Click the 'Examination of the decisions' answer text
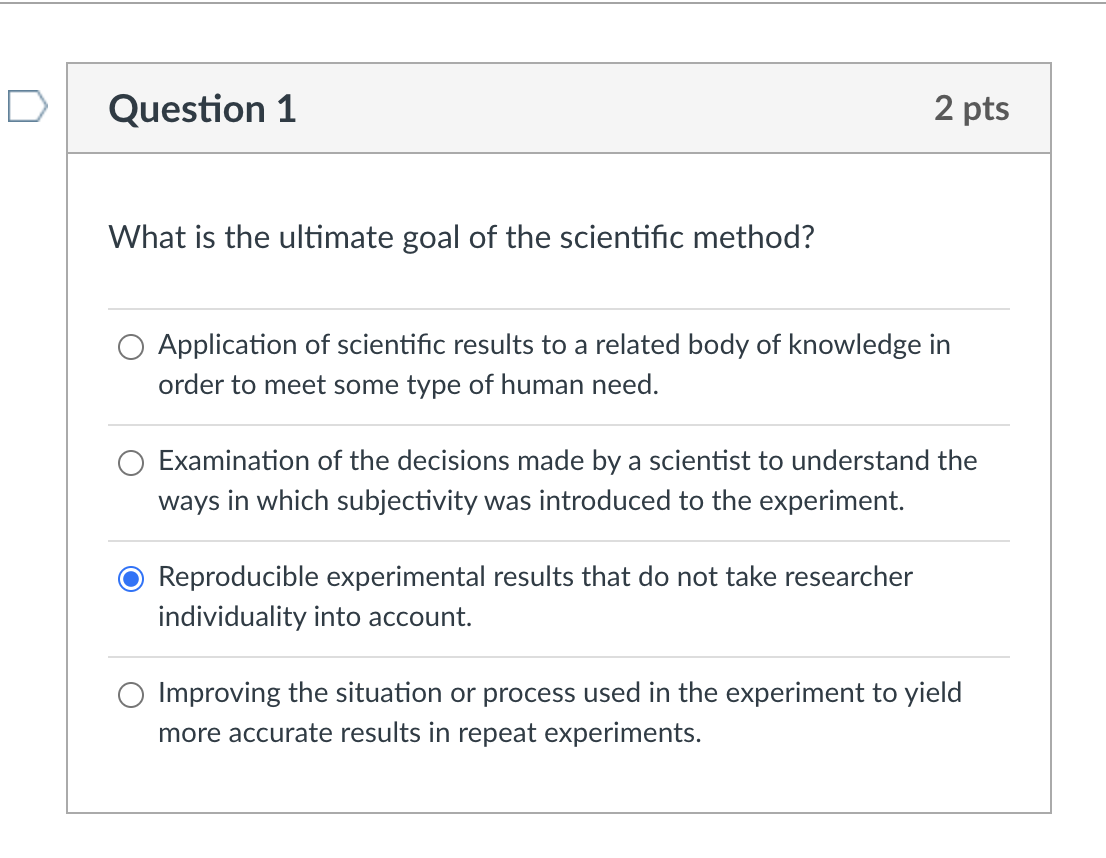The width and height of the screenshot is (1106, 858). [x=567, y=461]
